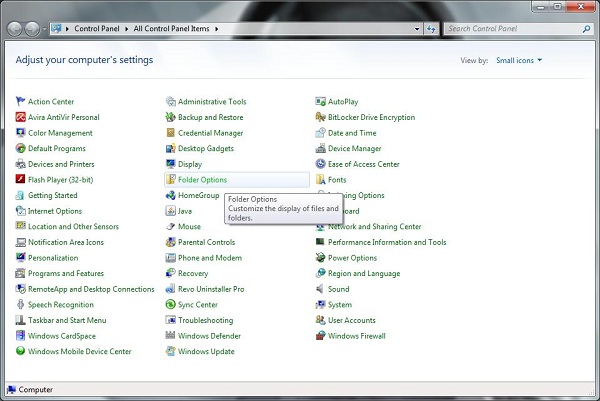600x401 pixels.
Task: Open the Action Center flag icon
Action: [x=20, y=102]
